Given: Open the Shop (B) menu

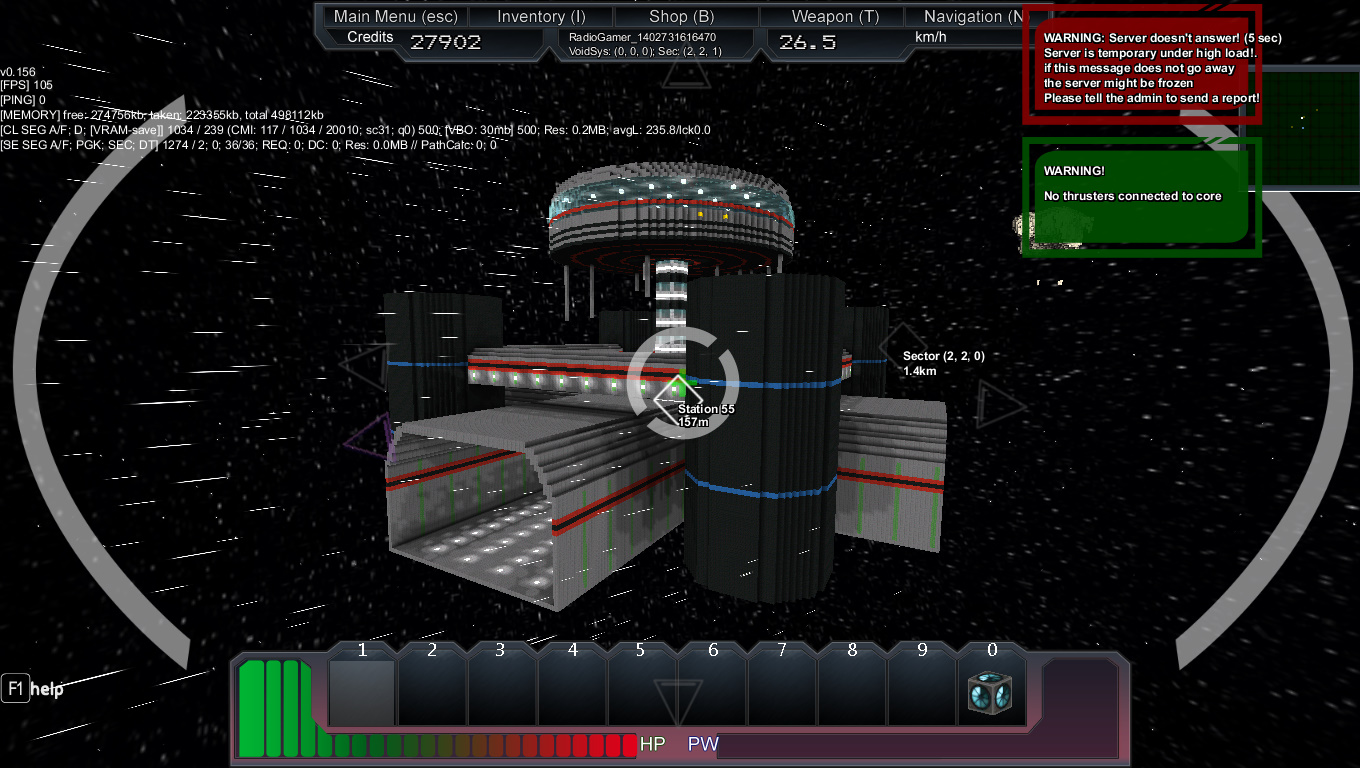Looking at the screenshot, I should point(686,16).
